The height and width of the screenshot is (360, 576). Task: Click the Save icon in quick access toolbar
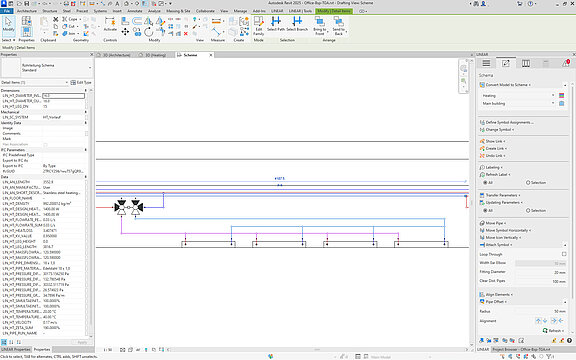pos(27,3)
